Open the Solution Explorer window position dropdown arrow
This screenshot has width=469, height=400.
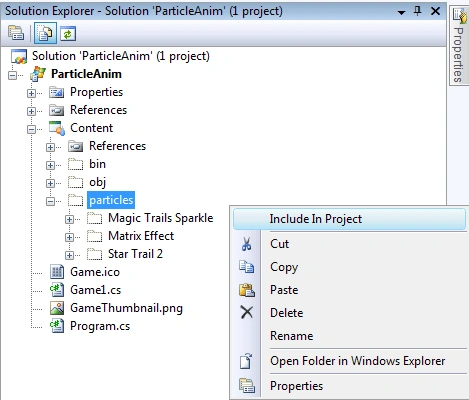point(401,12)
